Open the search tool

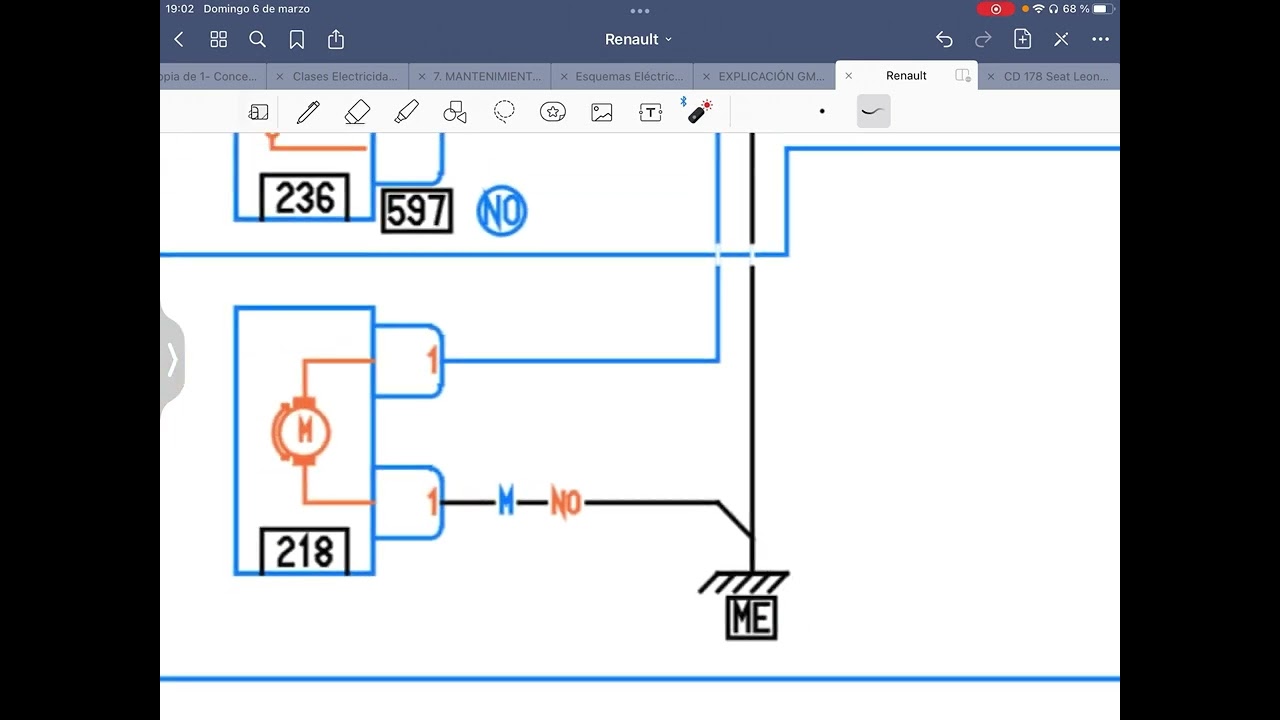pyautogui.click(x=257, y=39)
